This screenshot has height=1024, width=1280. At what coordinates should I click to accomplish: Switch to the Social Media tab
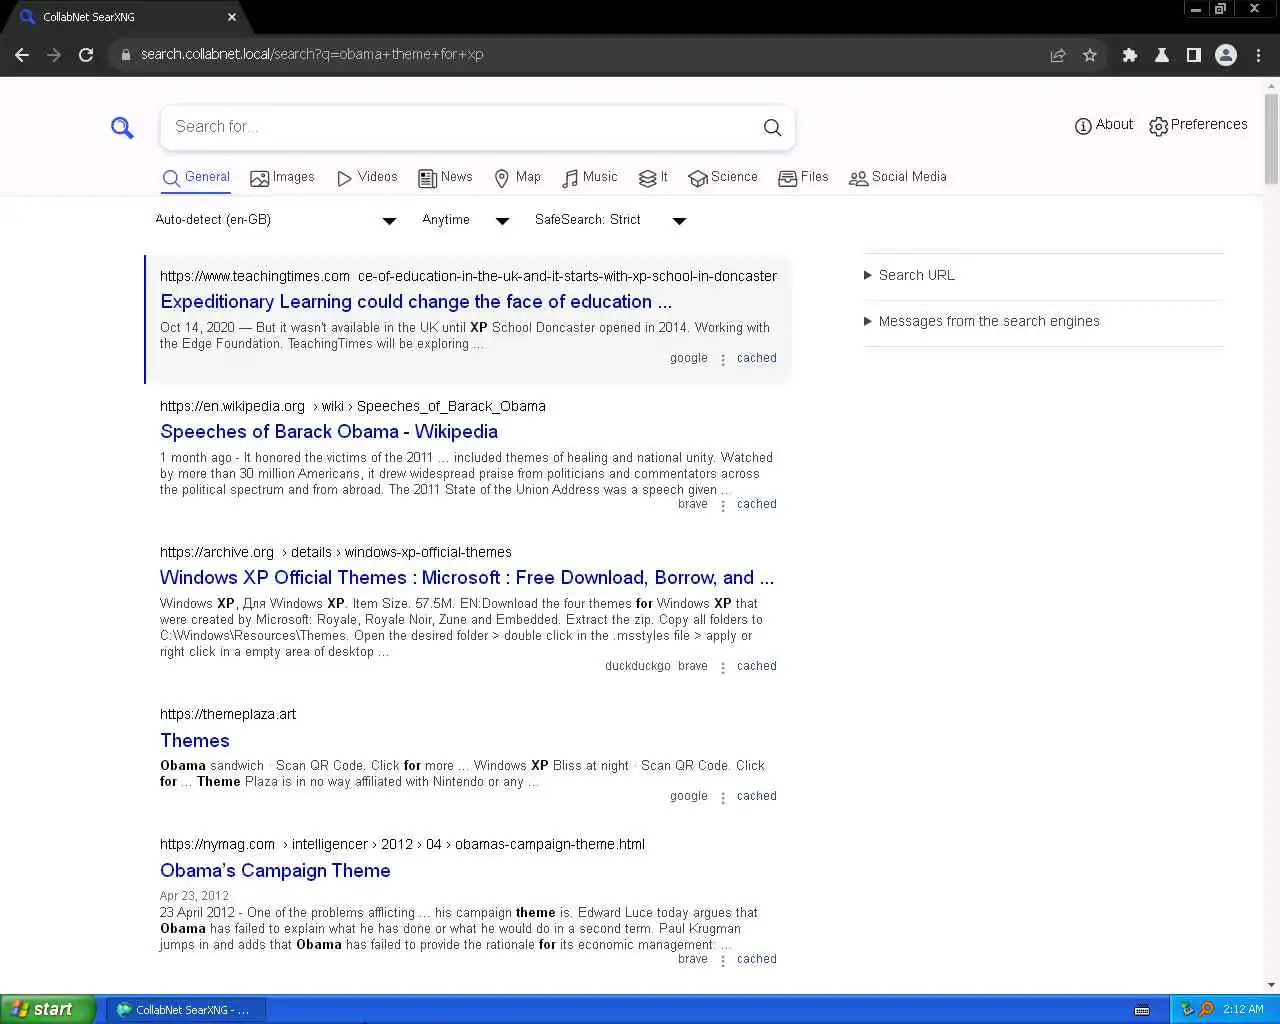pyautogui.click(x=897, y=177)
